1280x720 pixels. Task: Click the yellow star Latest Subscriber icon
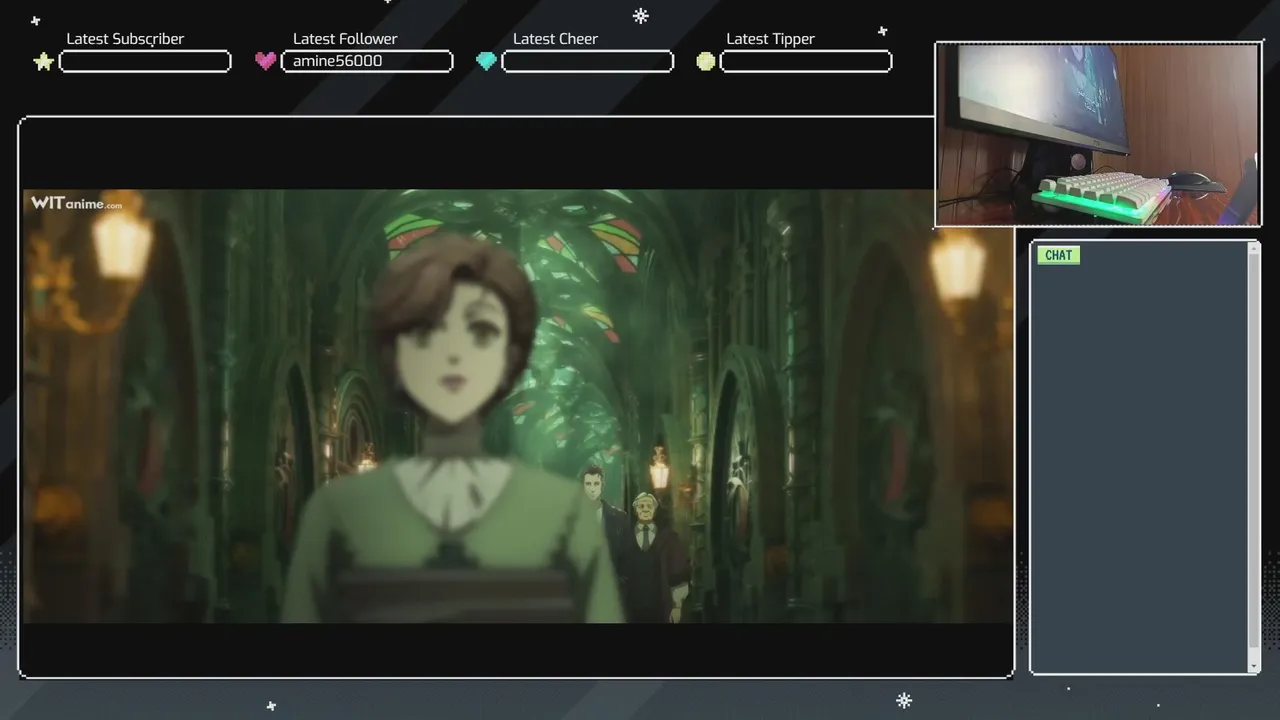coord(43,62)
